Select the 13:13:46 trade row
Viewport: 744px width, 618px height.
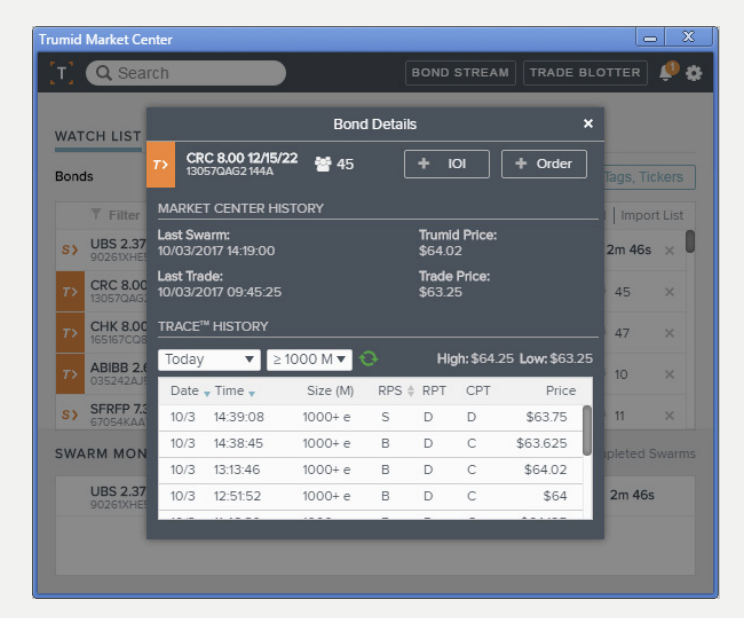(x=370, y=470)
